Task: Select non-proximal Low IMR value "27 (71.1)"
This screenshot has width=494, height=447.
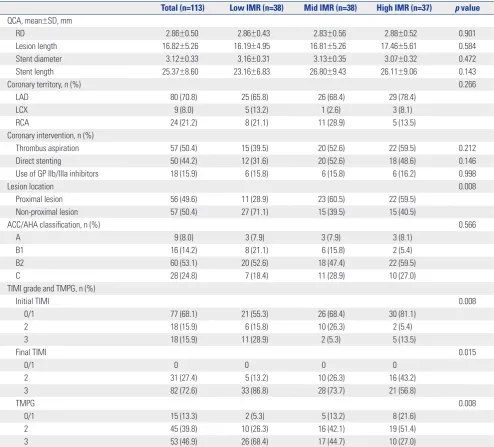Action: (255, 212)
